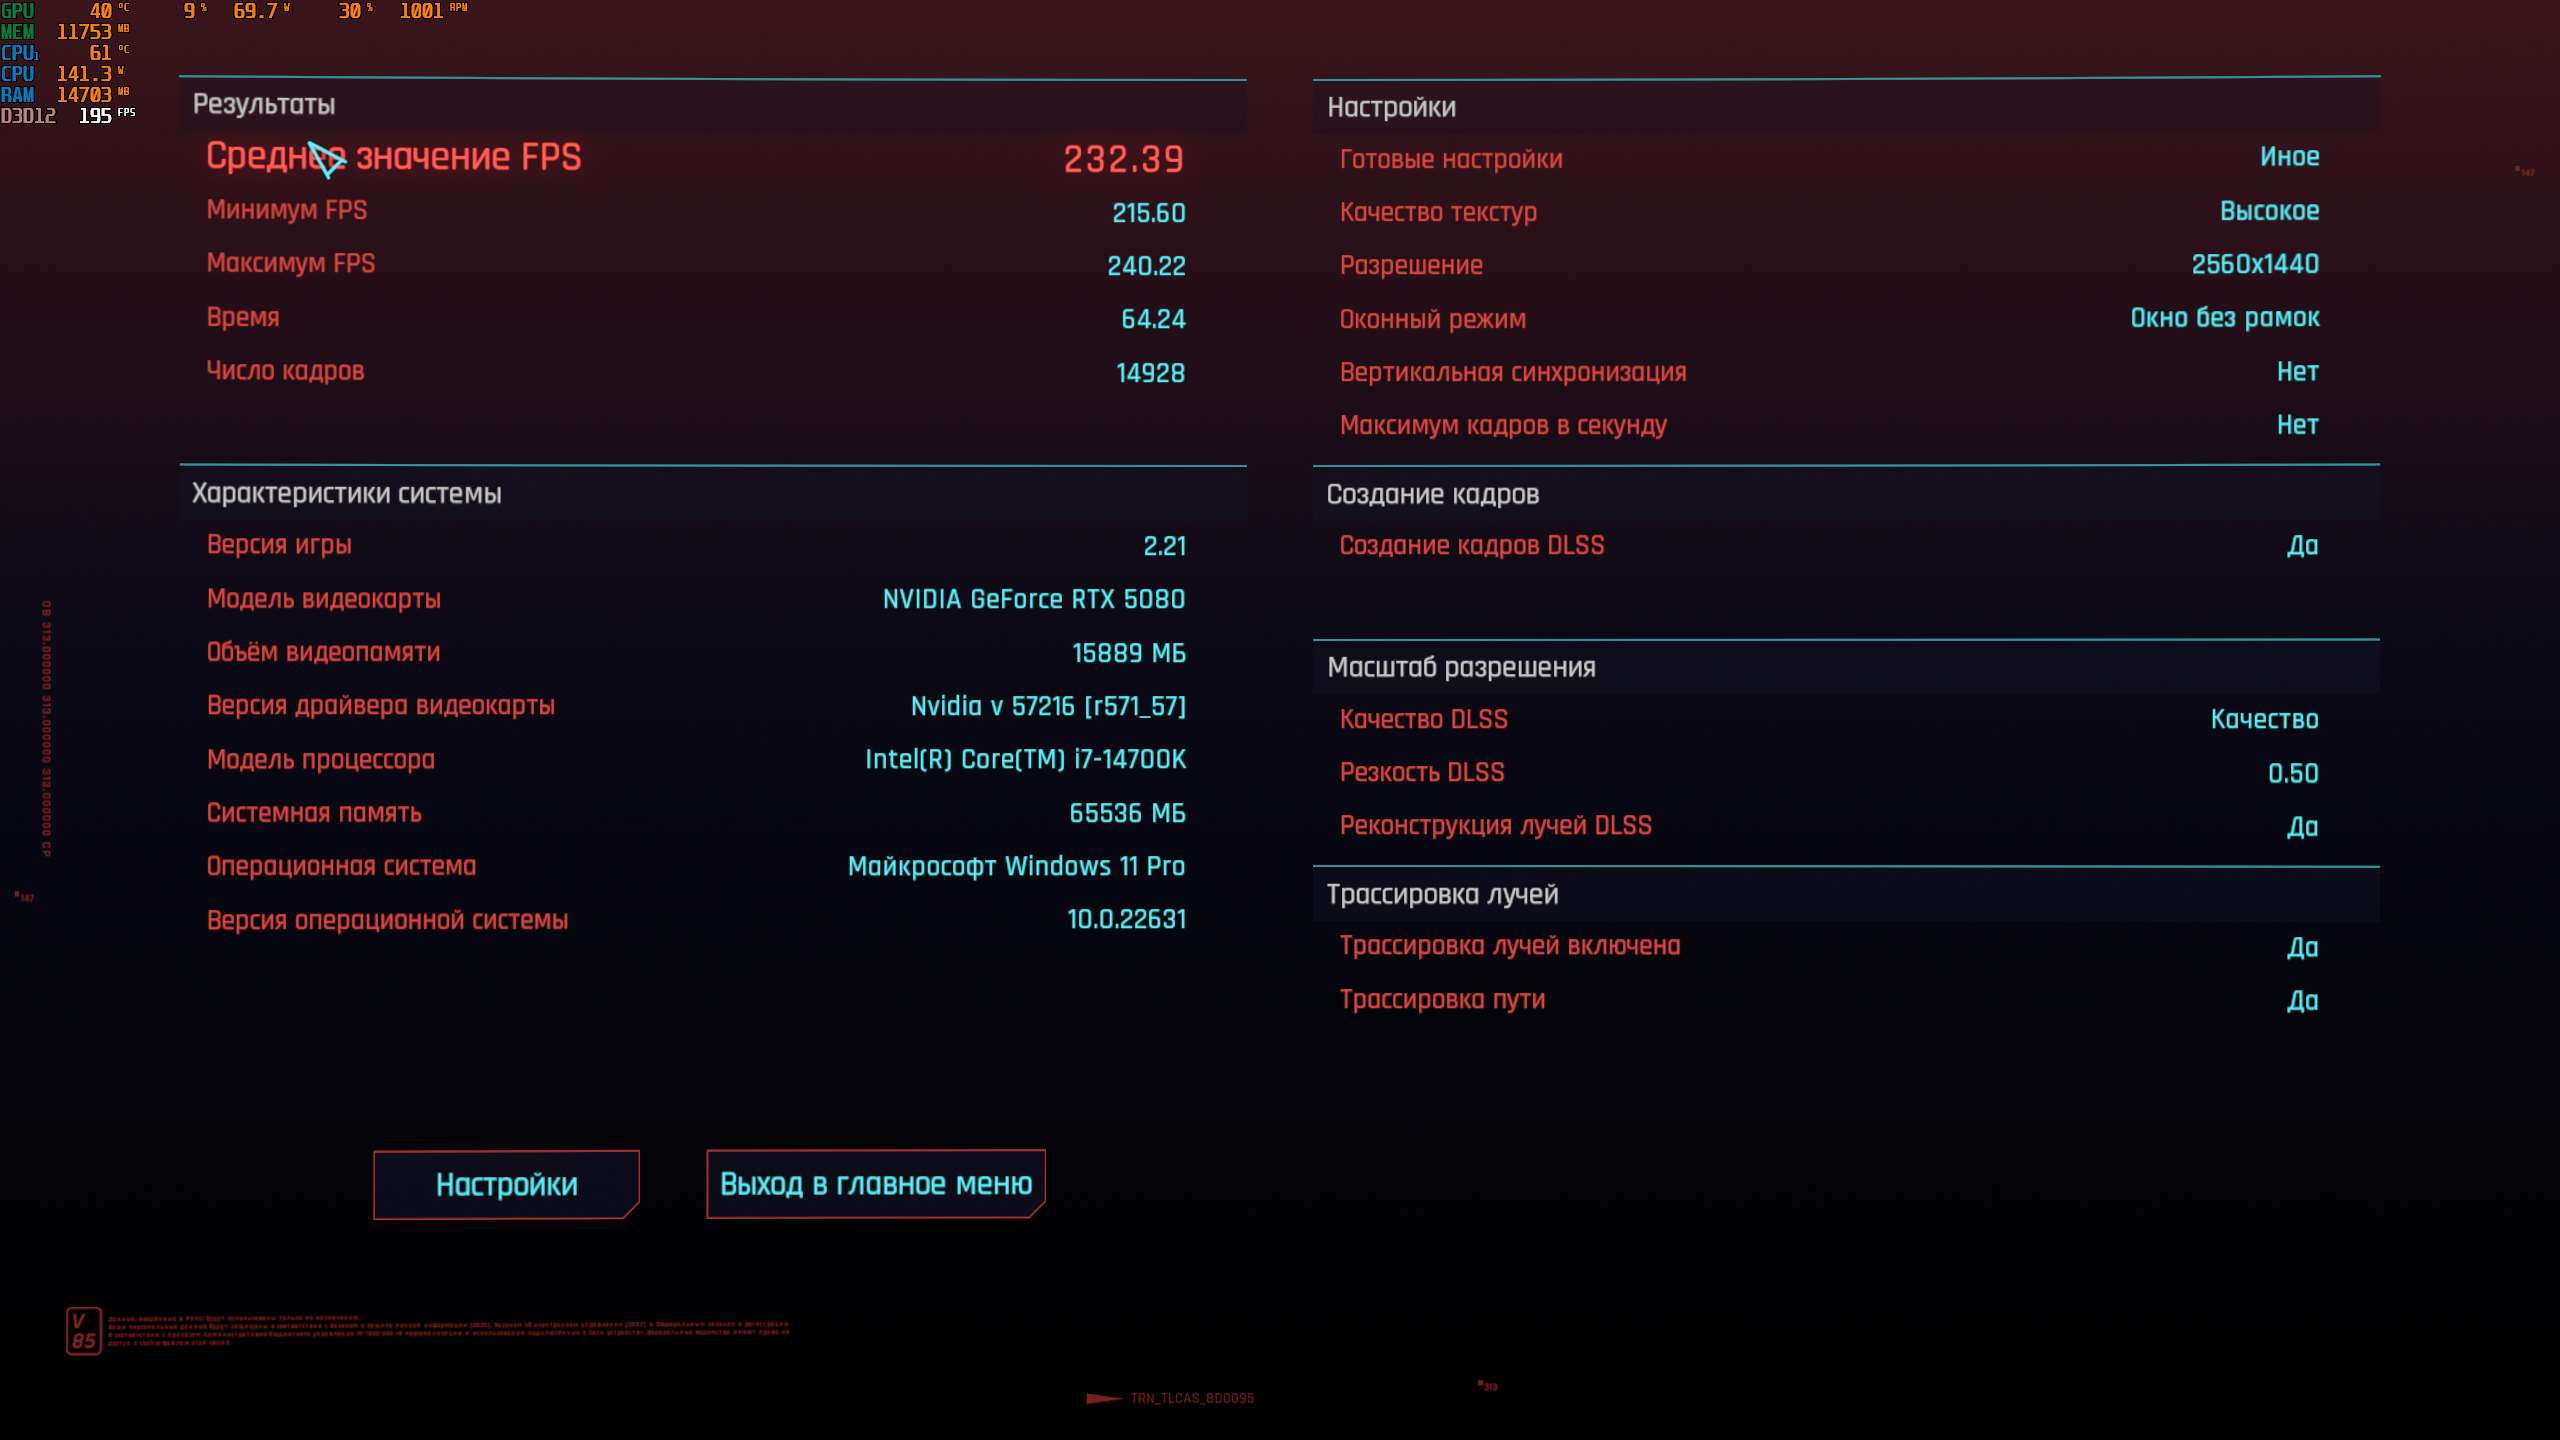Click the Готовые настройки Иное value

pyautogui.click(x=2289, y=157)
